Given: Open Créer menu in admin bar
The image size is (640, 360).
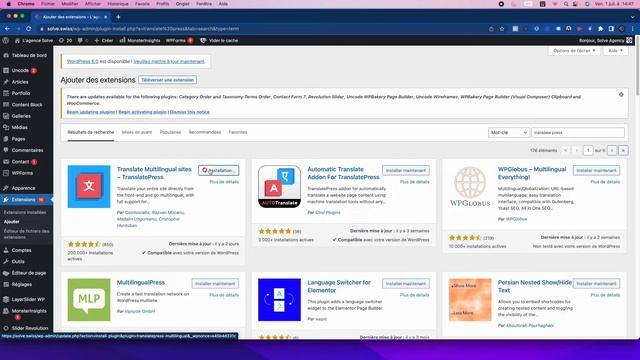Looking at the screenshot, I should tap(104, 40).
